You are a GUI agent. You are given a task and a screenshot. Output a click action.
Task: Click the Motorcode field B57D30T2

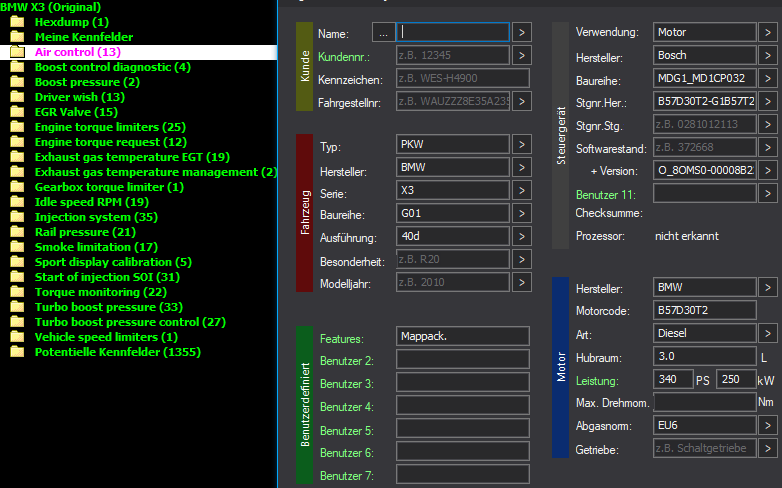tap(705, 310)
